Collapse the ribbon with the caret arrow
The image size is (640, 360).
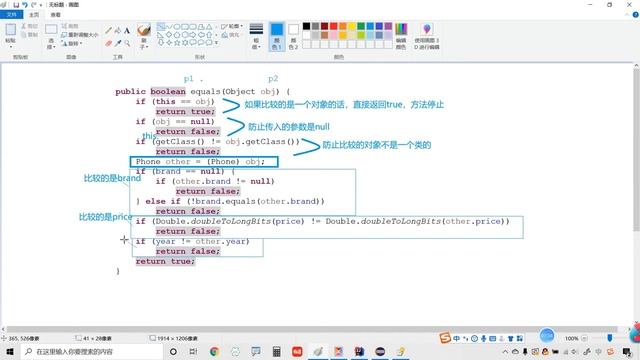point(627,15)
